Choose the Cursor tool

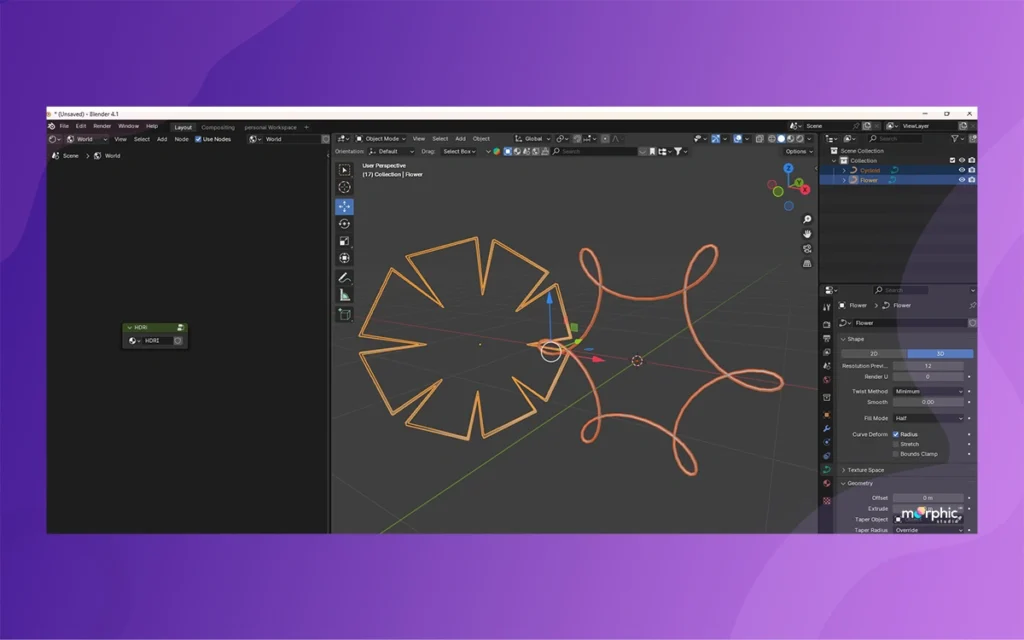(x=344, y=187)
